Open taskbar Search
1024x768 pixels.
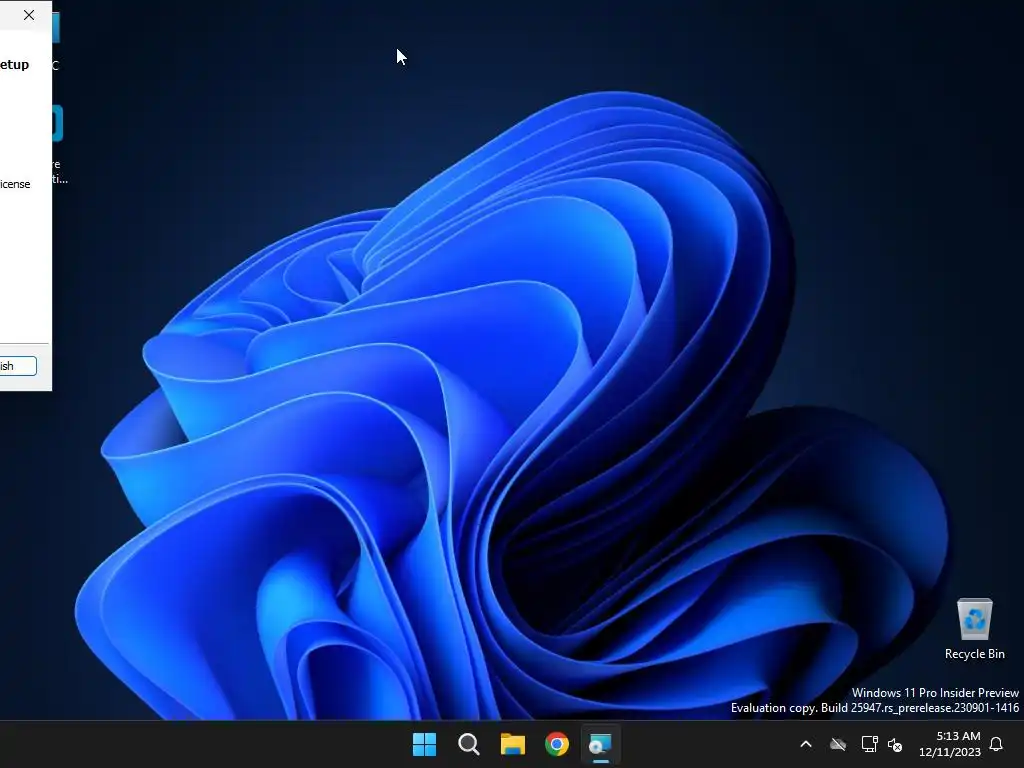pyautogui.click(x=468, y=744)
